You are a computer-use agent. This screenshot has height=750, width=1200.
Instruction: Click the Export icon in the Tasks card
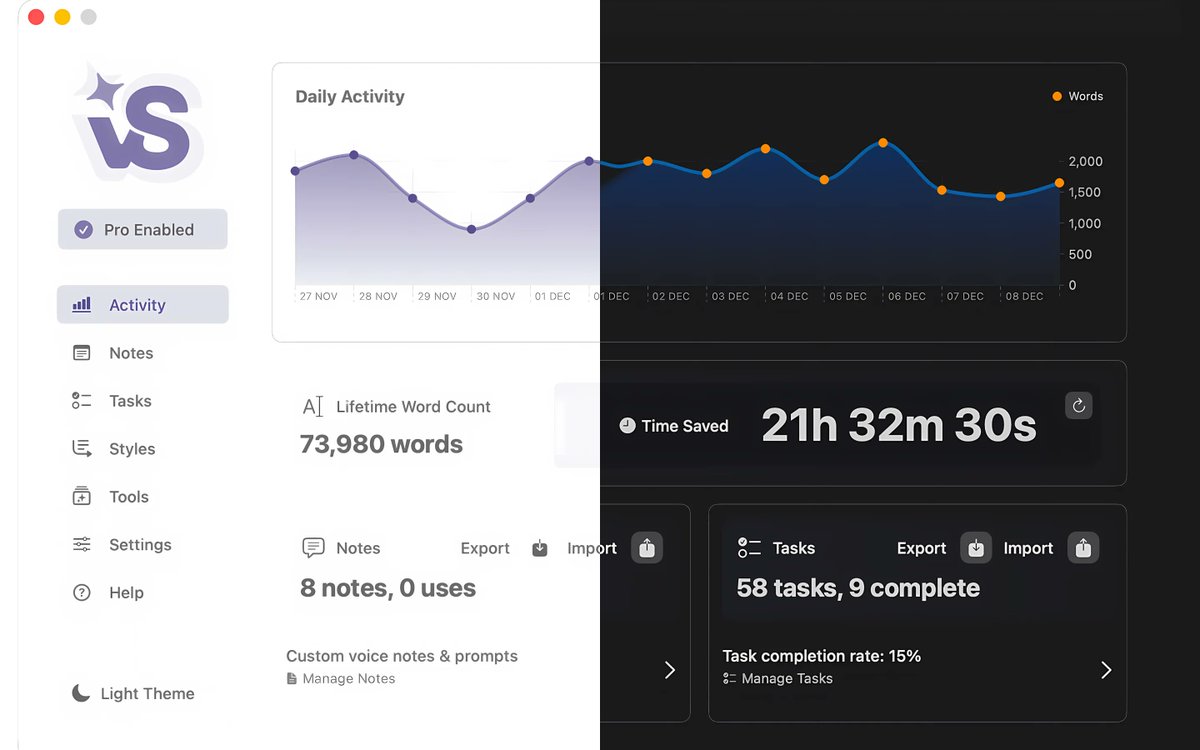click(975, 548)
